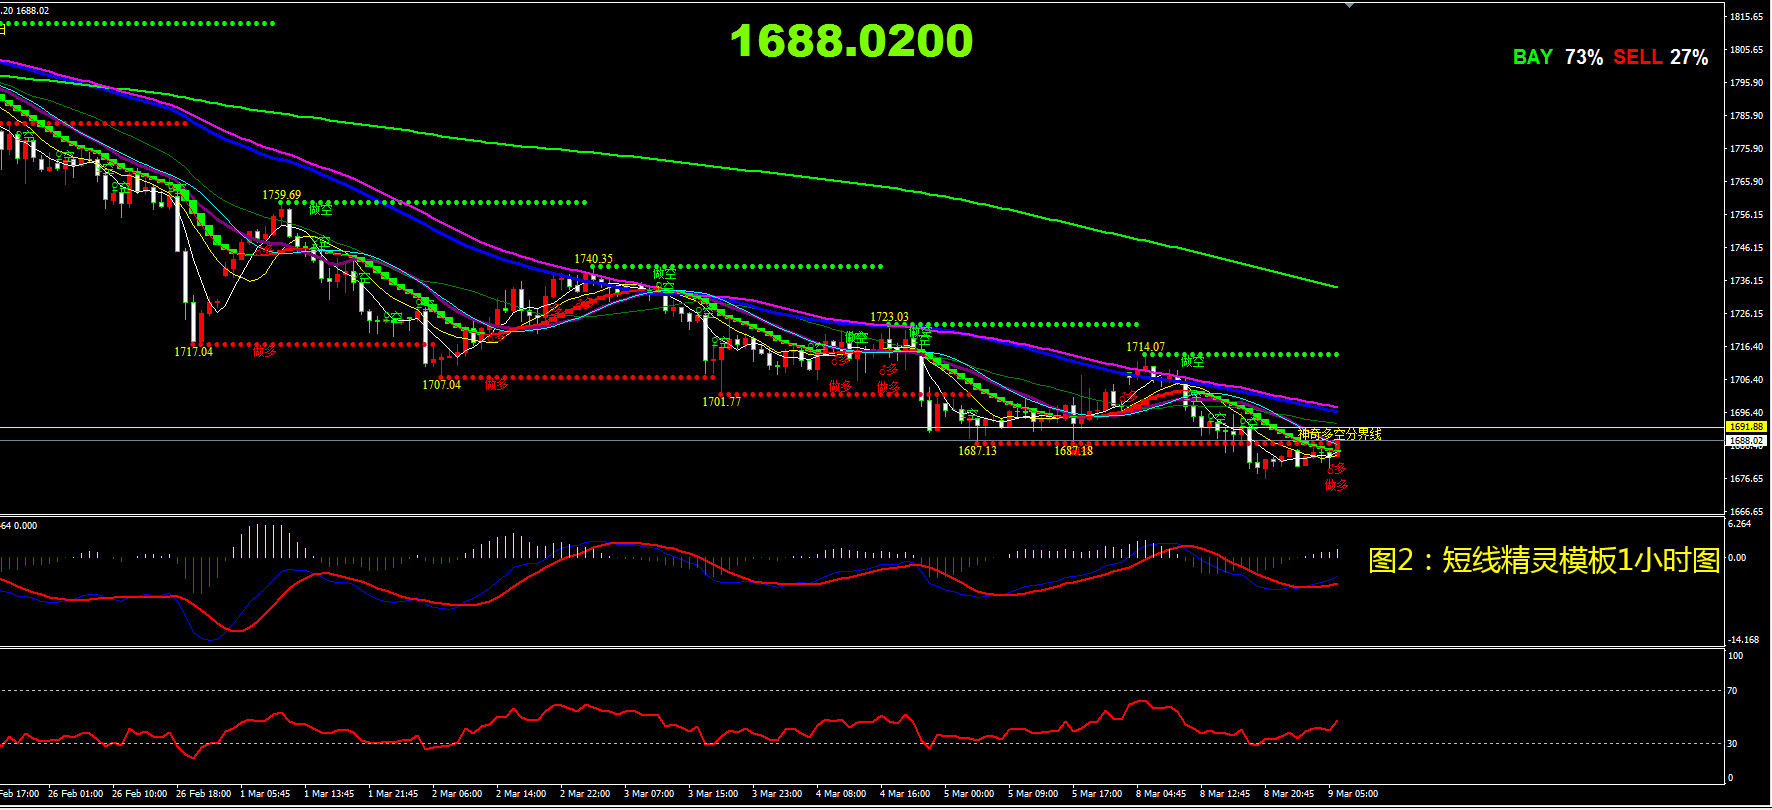The image size is (1772, 810).
Task: Click the 神奇多空分界线 line label
Action: tap(1340, 434)
